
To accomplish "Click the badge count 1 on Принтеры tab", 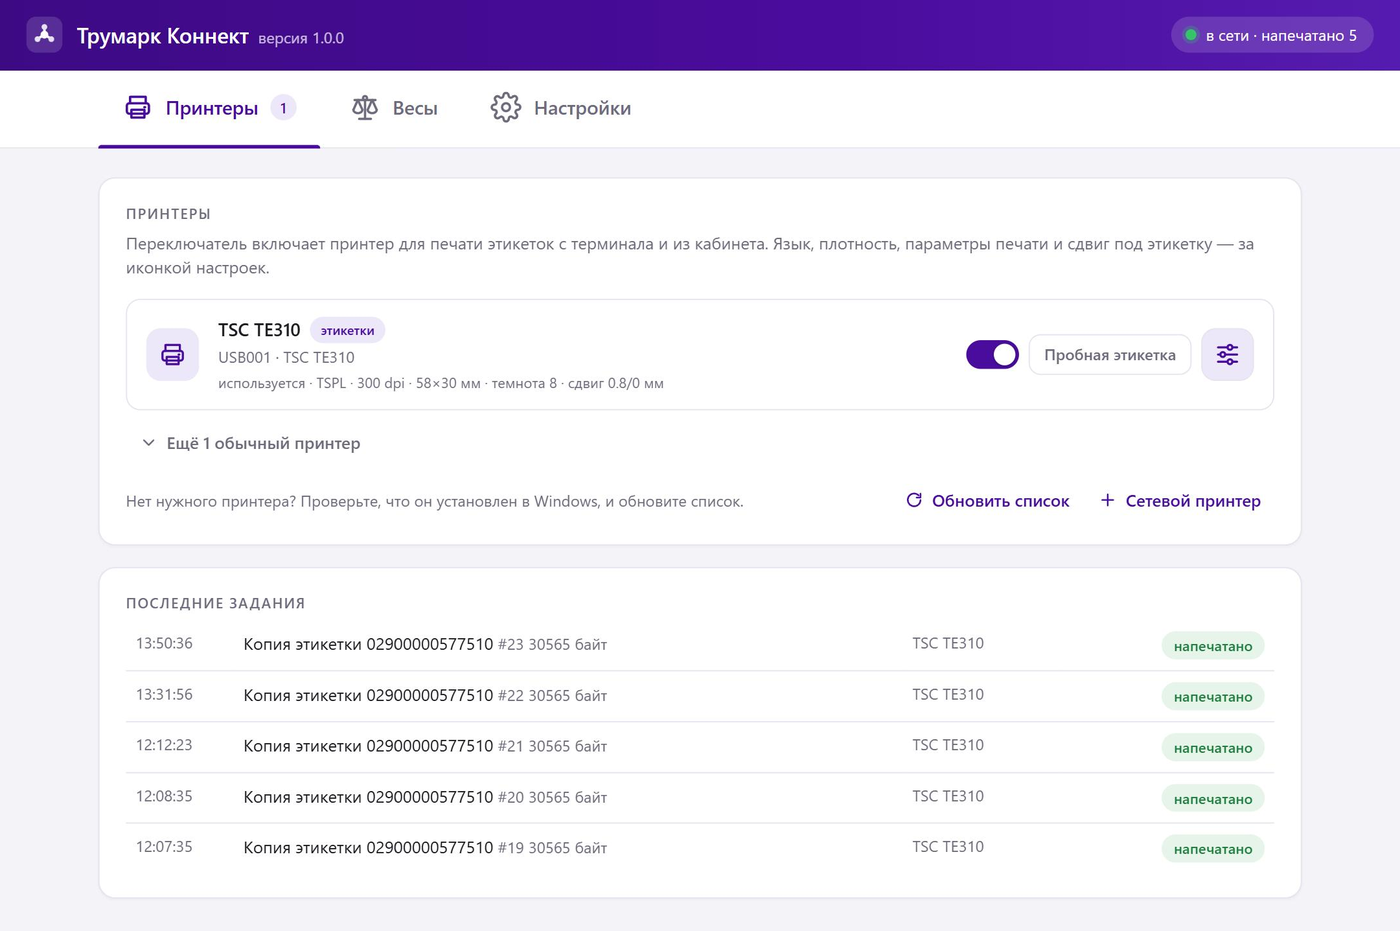I will pyautogui.click(x=283, y=108).
